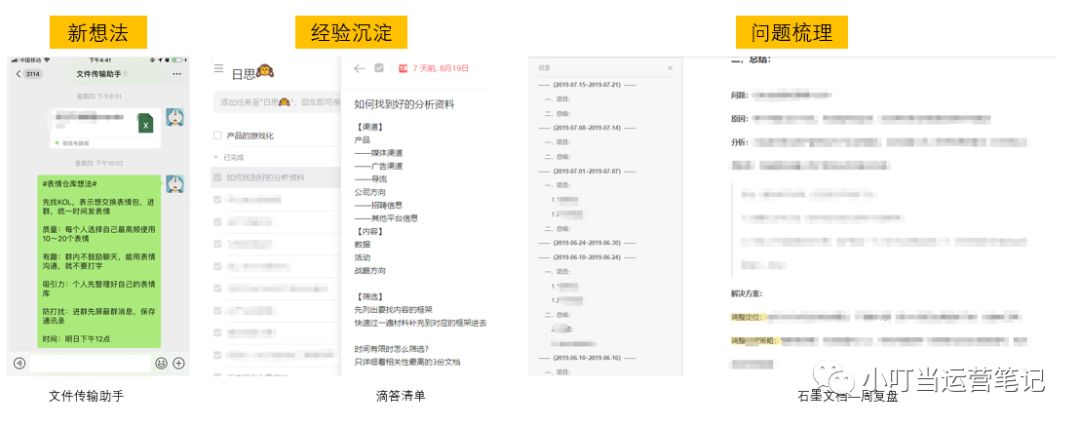Screen dimensions: 1080x427
Task: Click the highlighted 调整定位 text
Action: tap(748, 317)
